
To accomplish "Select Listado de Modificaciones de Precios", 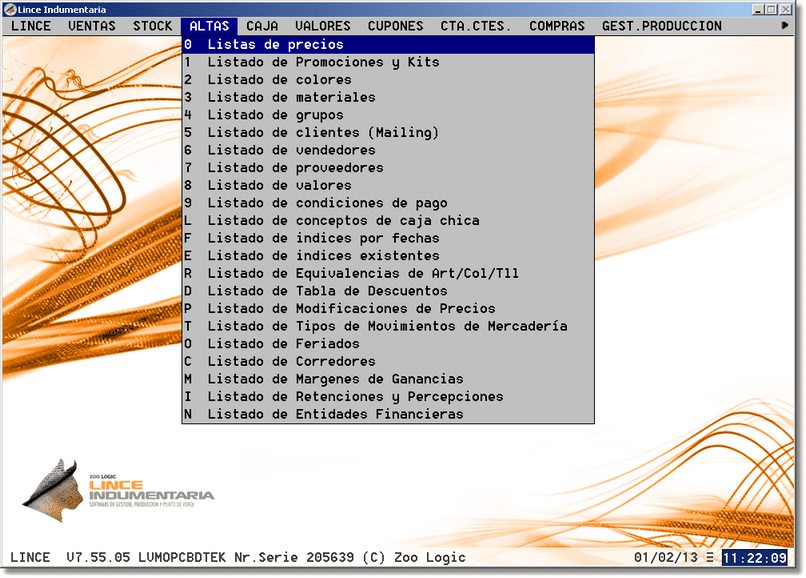I will [389, 309].
